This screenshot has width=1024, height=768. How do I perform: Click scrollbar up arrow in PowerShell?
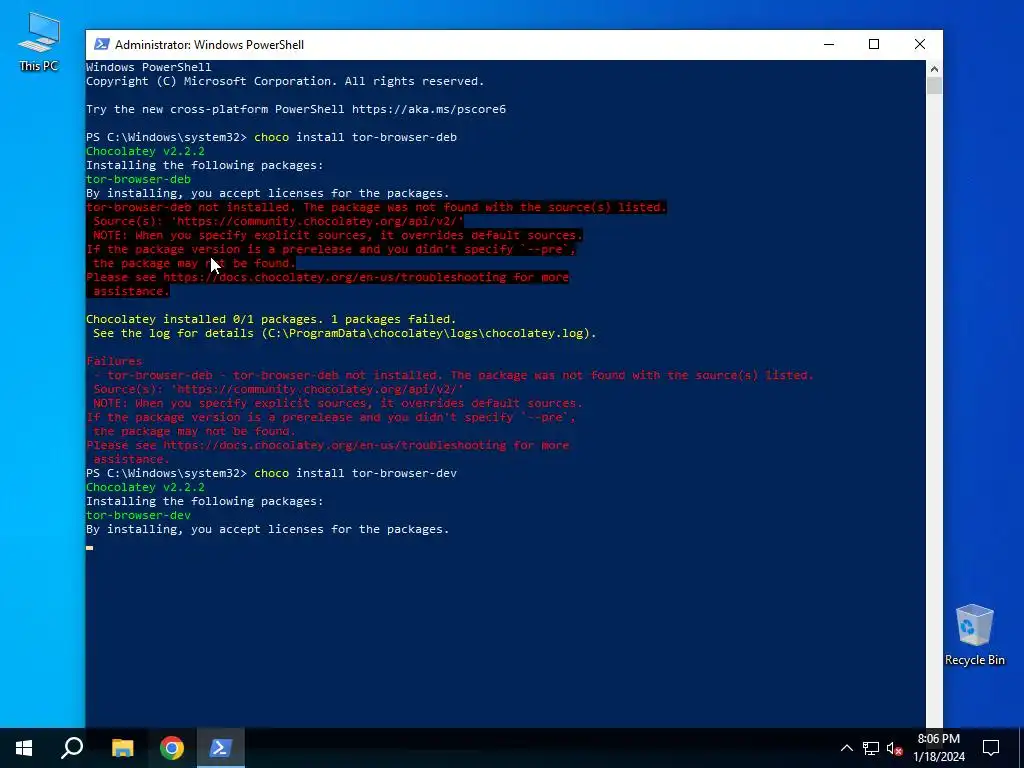click(934, 69)
